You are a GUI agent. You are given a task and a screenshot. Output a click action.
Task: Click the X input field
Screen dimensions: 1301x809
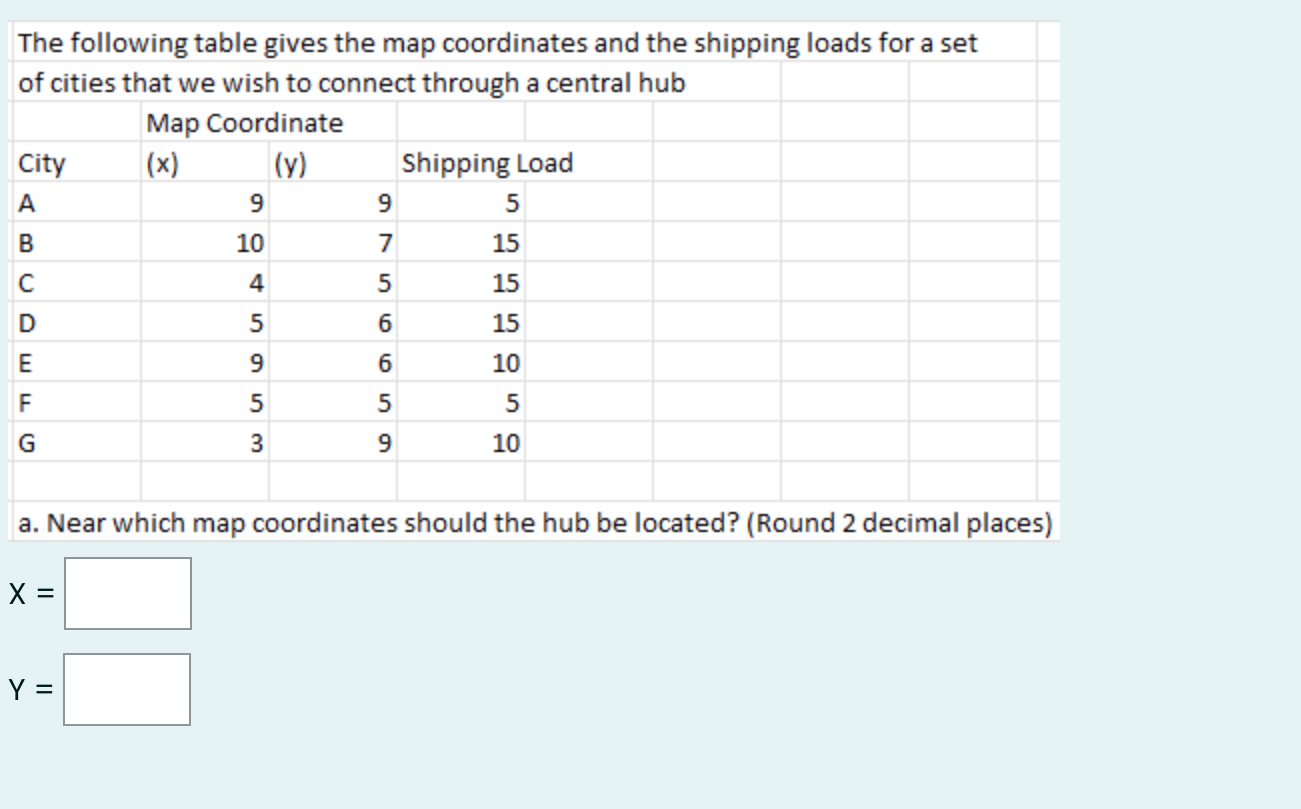[127, 591]
